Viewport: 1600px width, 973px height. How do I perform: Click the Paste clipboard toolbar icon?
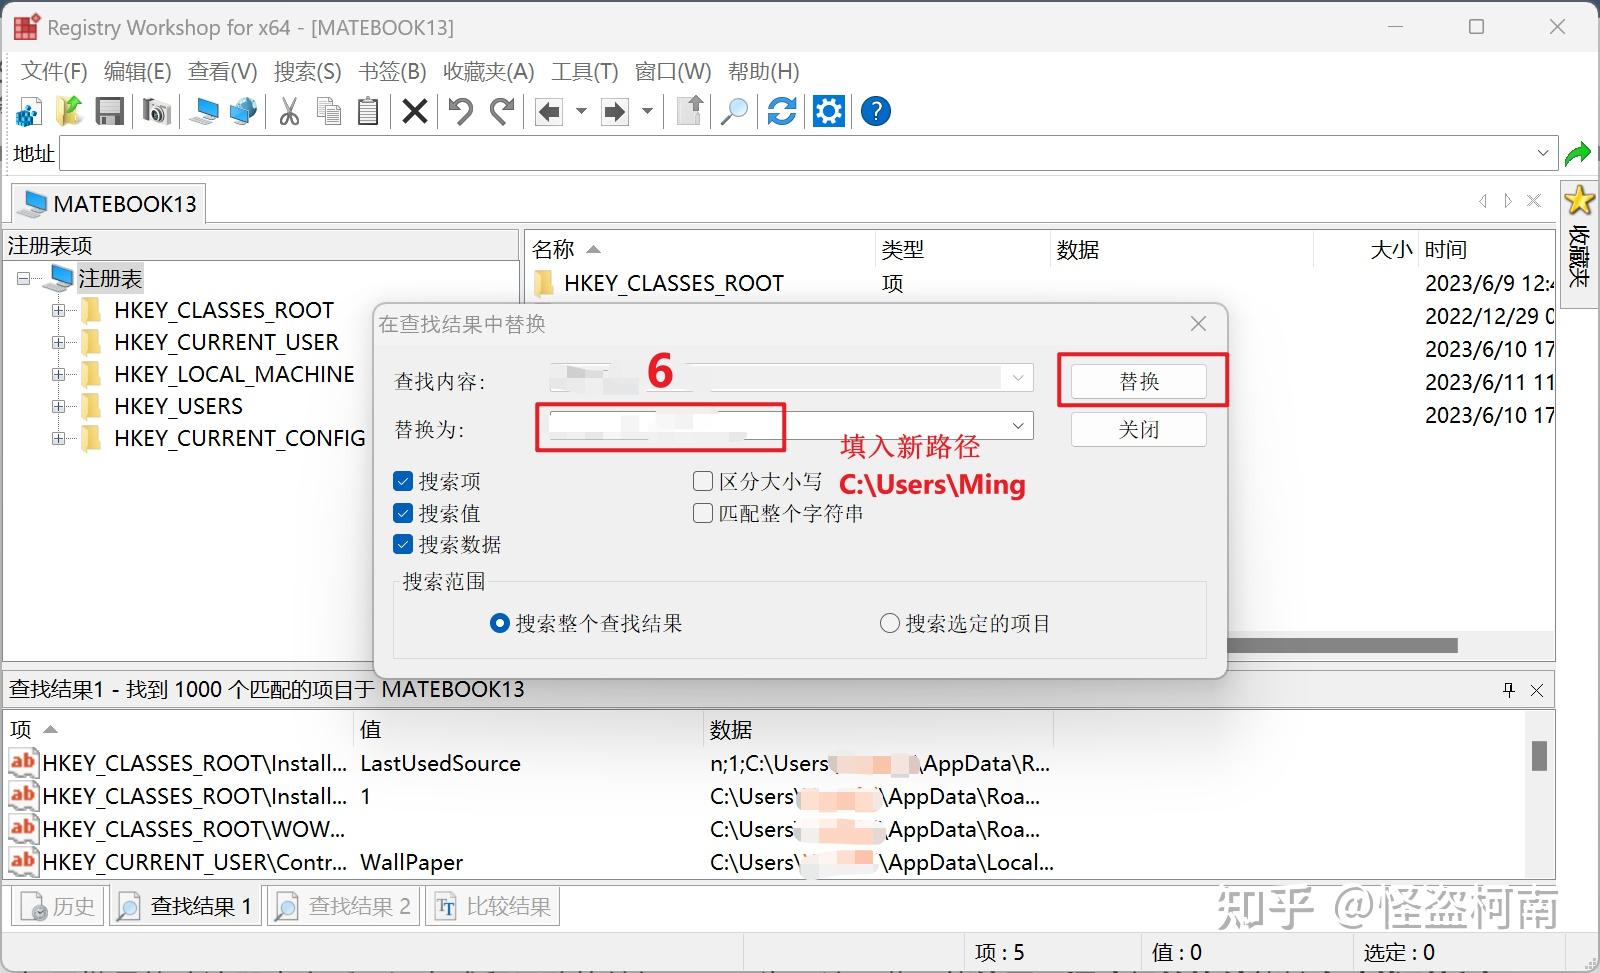[367, 111]
